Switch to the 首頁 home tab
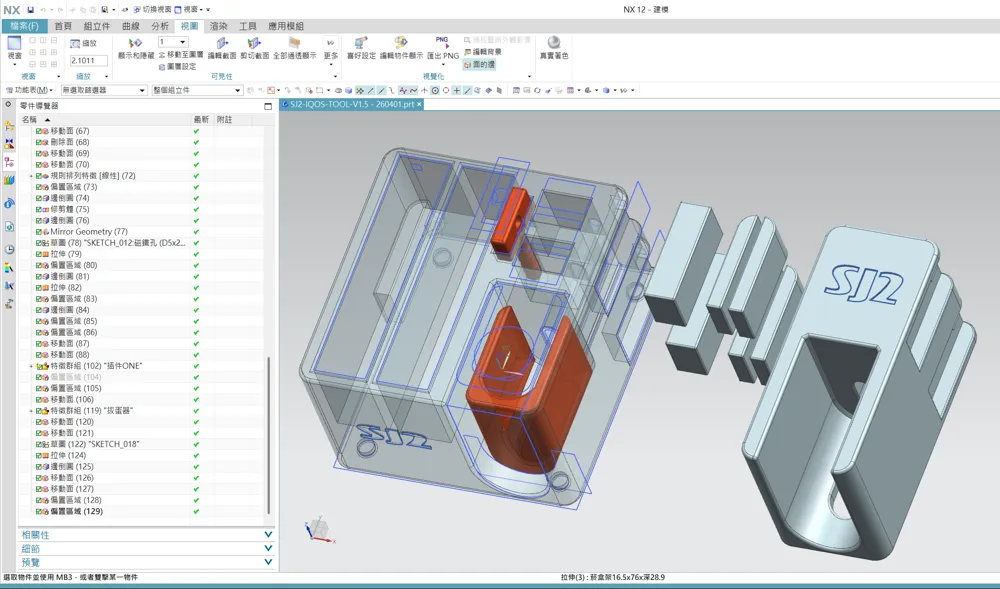This screenshot has width=1000, height=589. [x=63, y=26]
